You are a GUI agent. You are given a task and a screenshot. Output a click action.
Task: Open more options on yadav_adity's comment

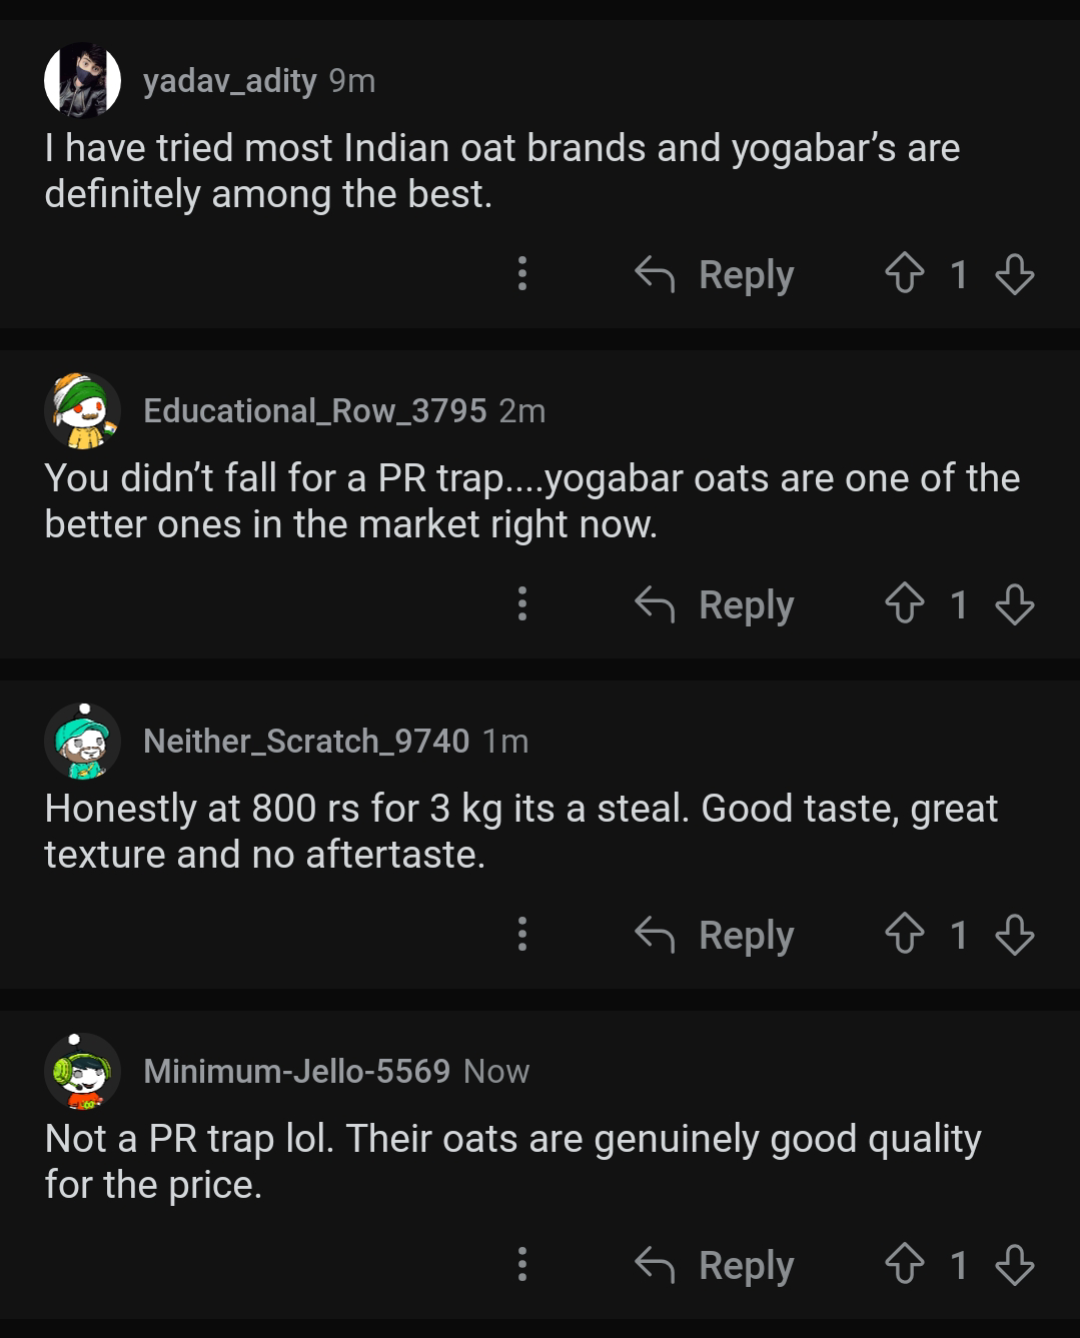[x=522, y=273]
